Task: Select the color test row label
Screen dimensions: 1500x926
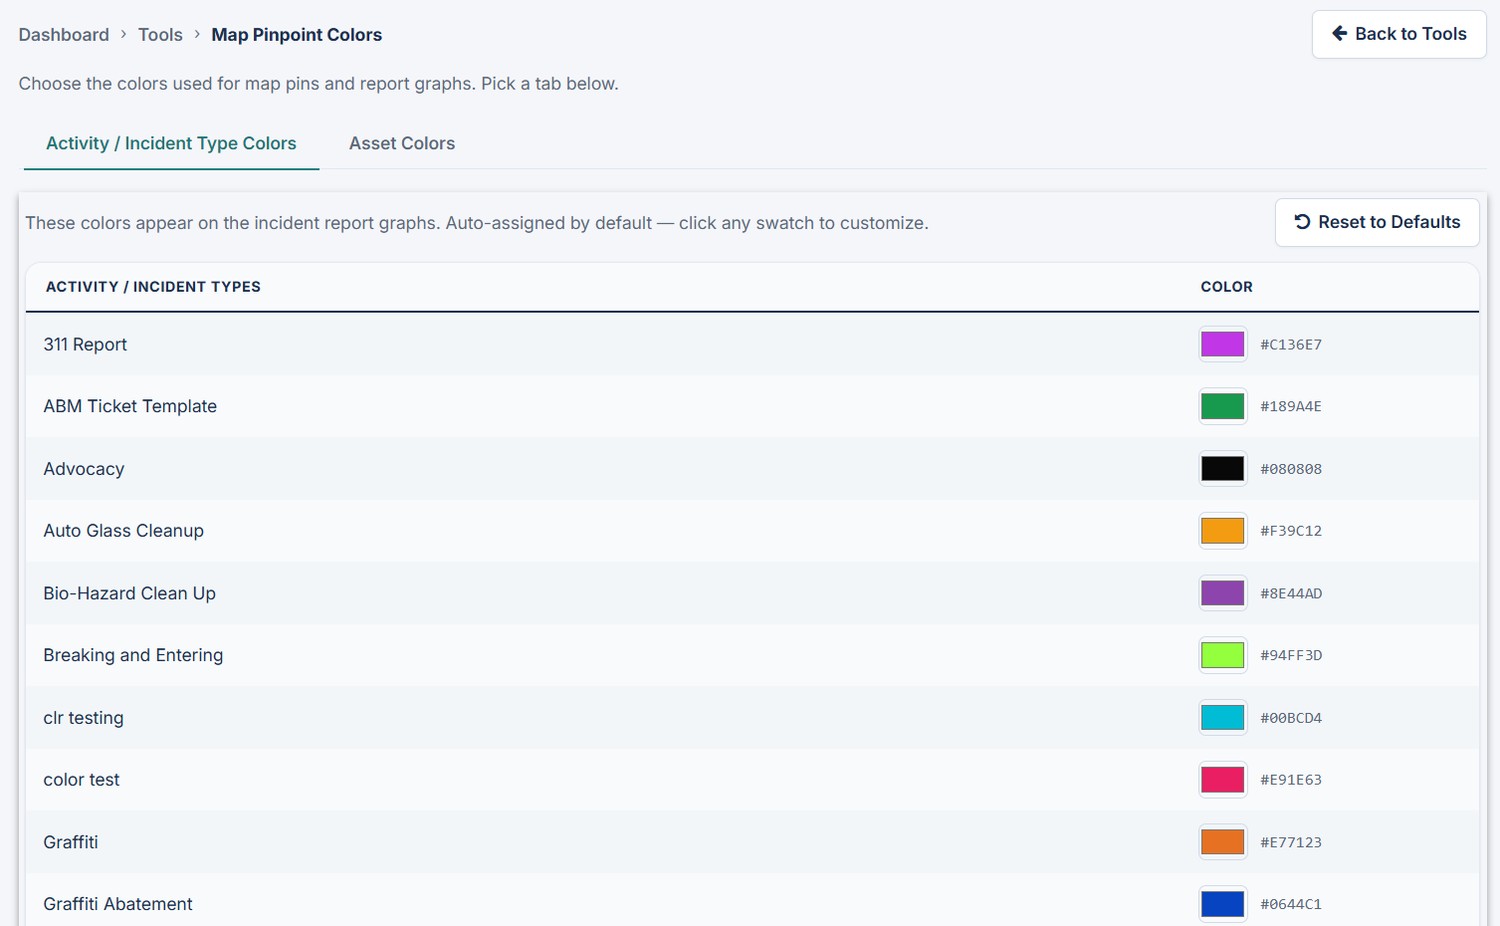Action: (81, 780)
